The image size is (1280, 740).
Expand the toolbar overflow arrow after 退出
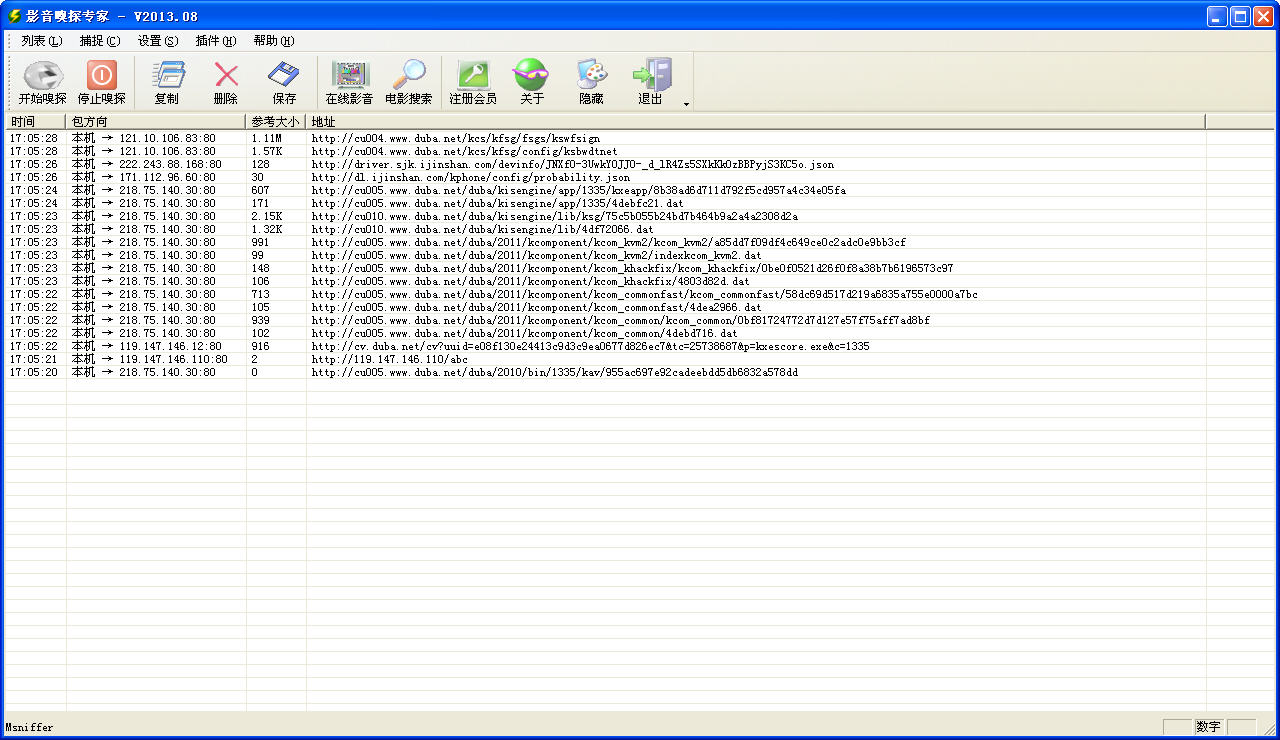click(686, 103)
